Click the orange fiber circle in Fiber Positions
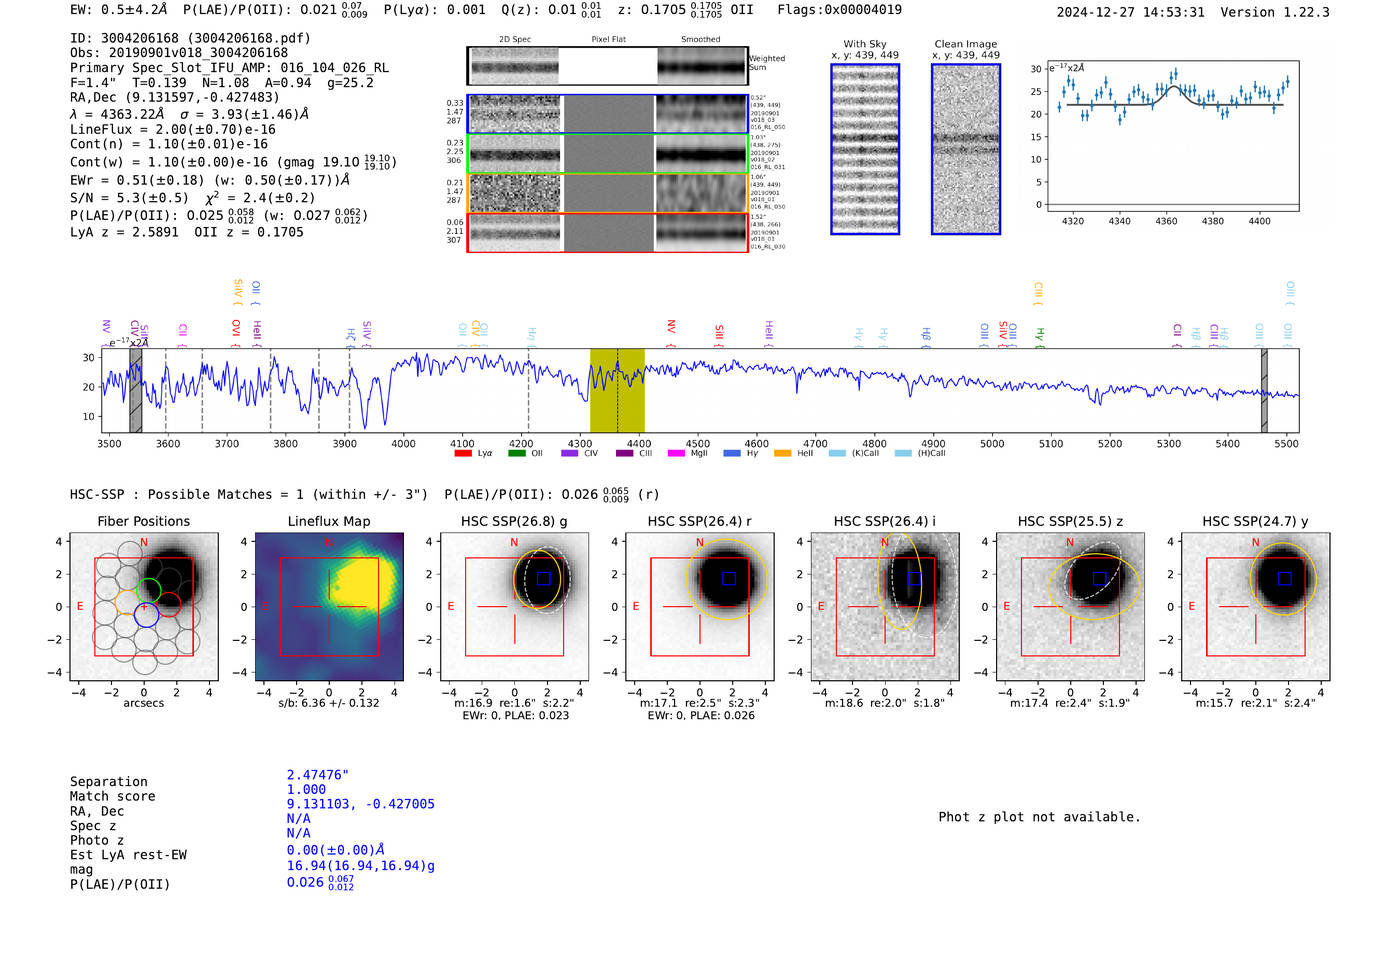This screenshot has width=1400, height=953. click(126, 601)
